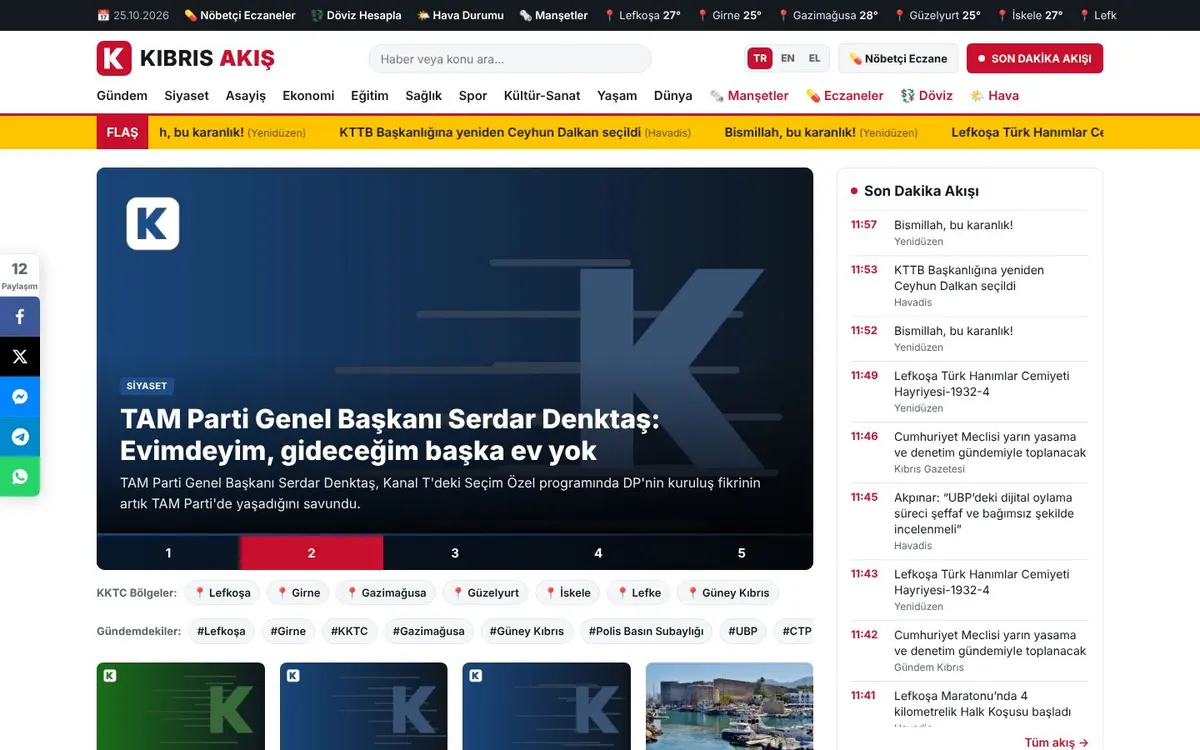
Task: Open the Serdar Denktaş headline article
Action: tap(390, 434)
